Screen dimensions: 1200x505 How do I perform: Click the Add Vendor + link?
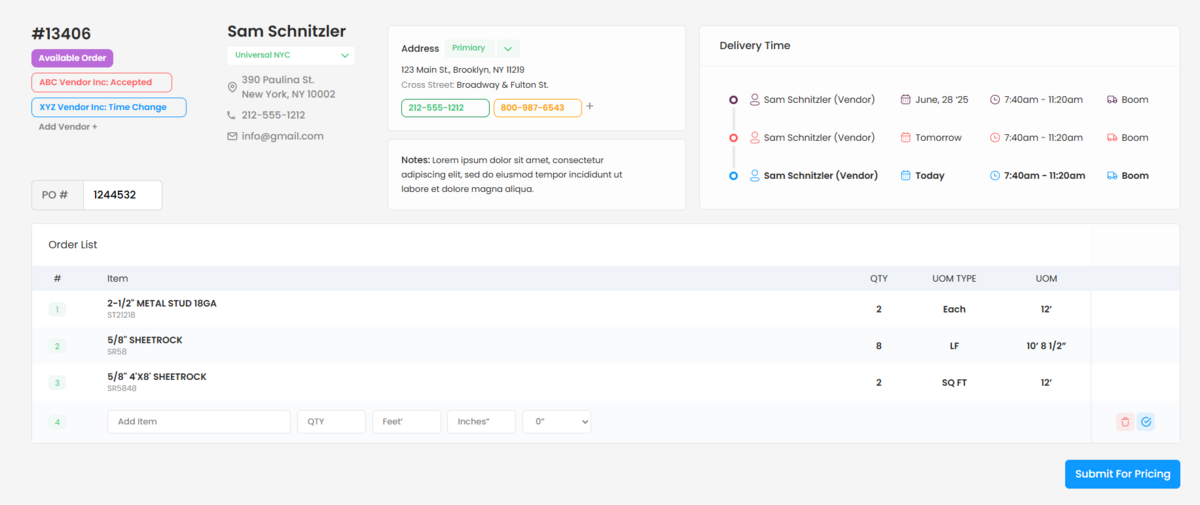click(x=68, y=127)
